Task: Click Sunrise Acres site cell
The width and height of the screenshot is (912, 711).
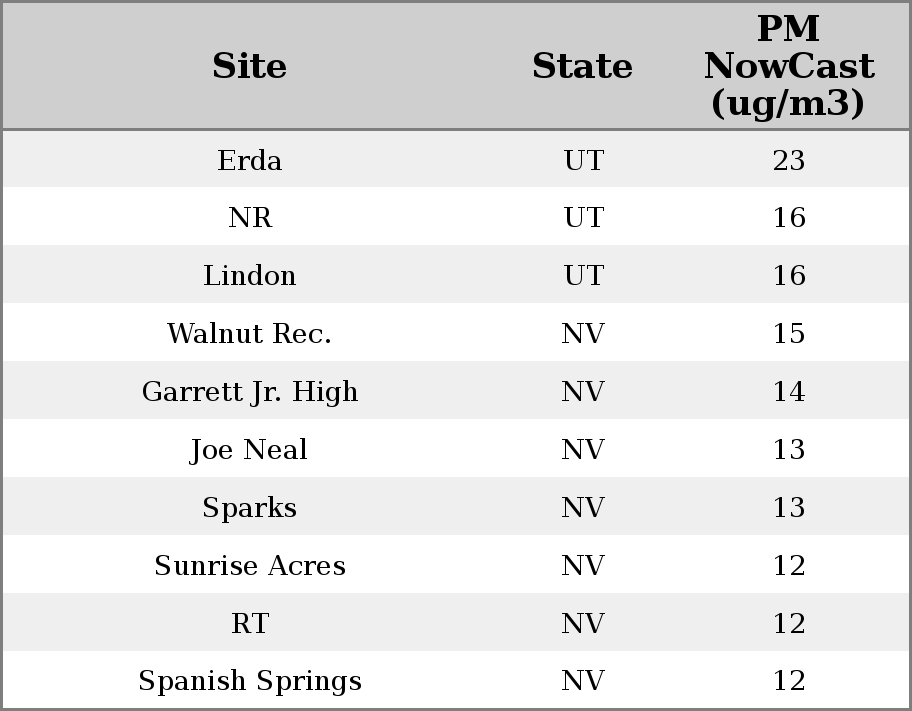Action: (250, 566)
